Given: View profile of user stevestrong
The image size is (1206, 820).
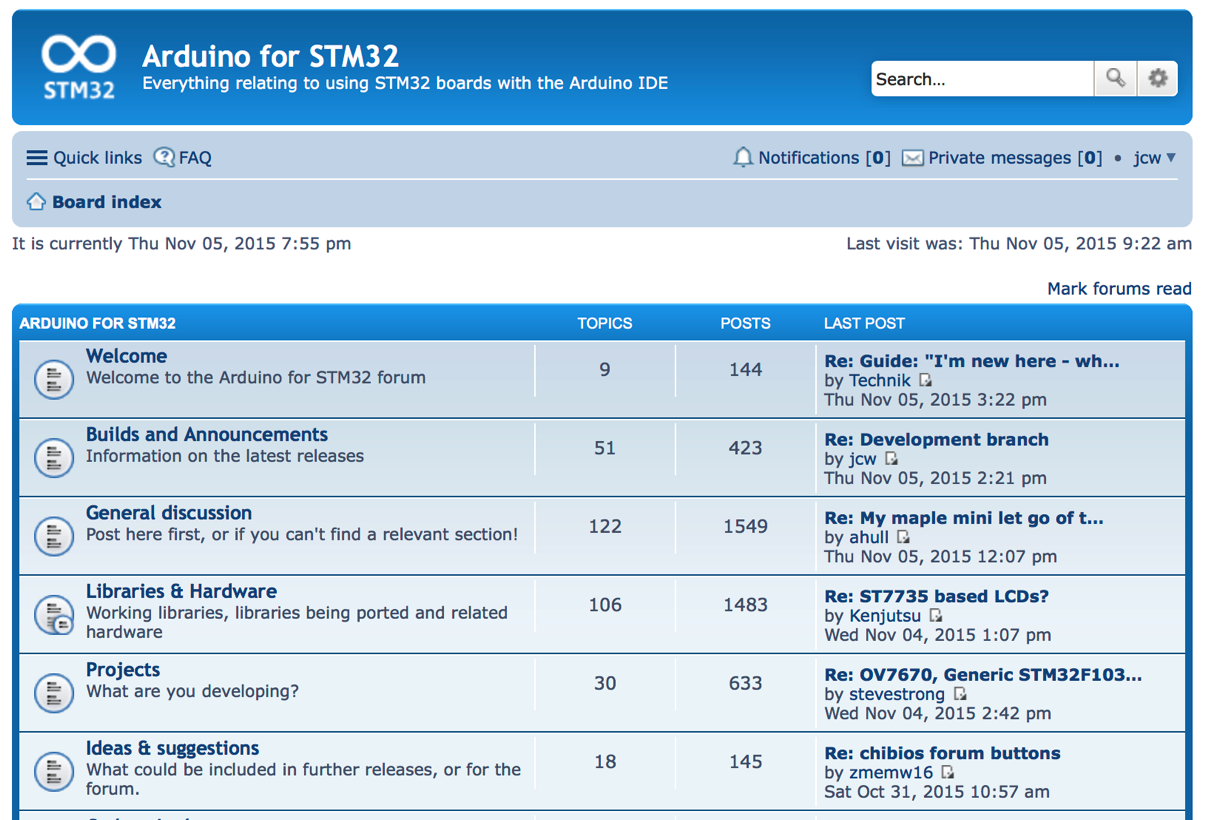Looking at the screenshot, I should [x=897, y=695].
